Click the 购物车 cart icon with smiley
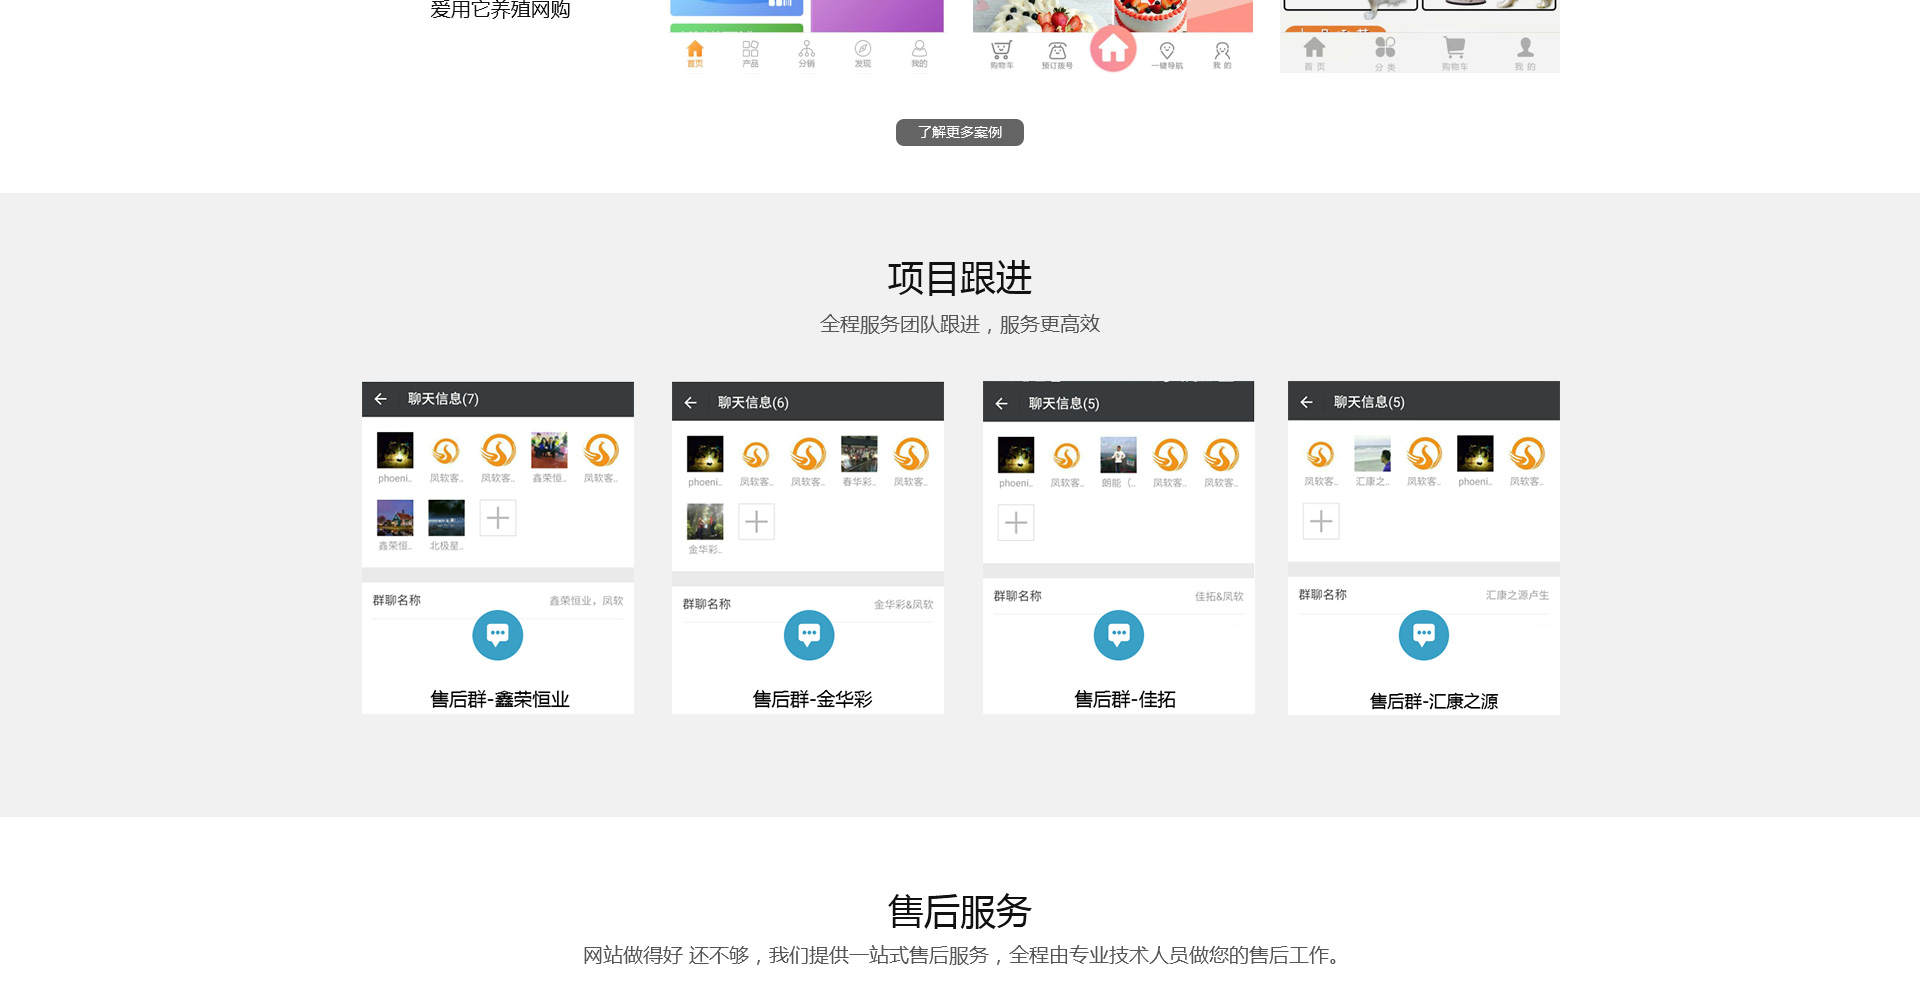This screenshot has height=1000, width=1920. 1001,53
